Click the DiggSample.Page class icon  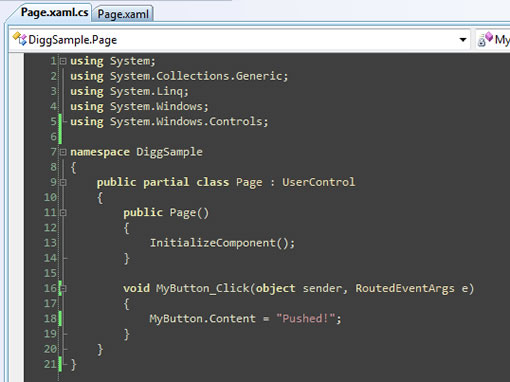[20, 39]
